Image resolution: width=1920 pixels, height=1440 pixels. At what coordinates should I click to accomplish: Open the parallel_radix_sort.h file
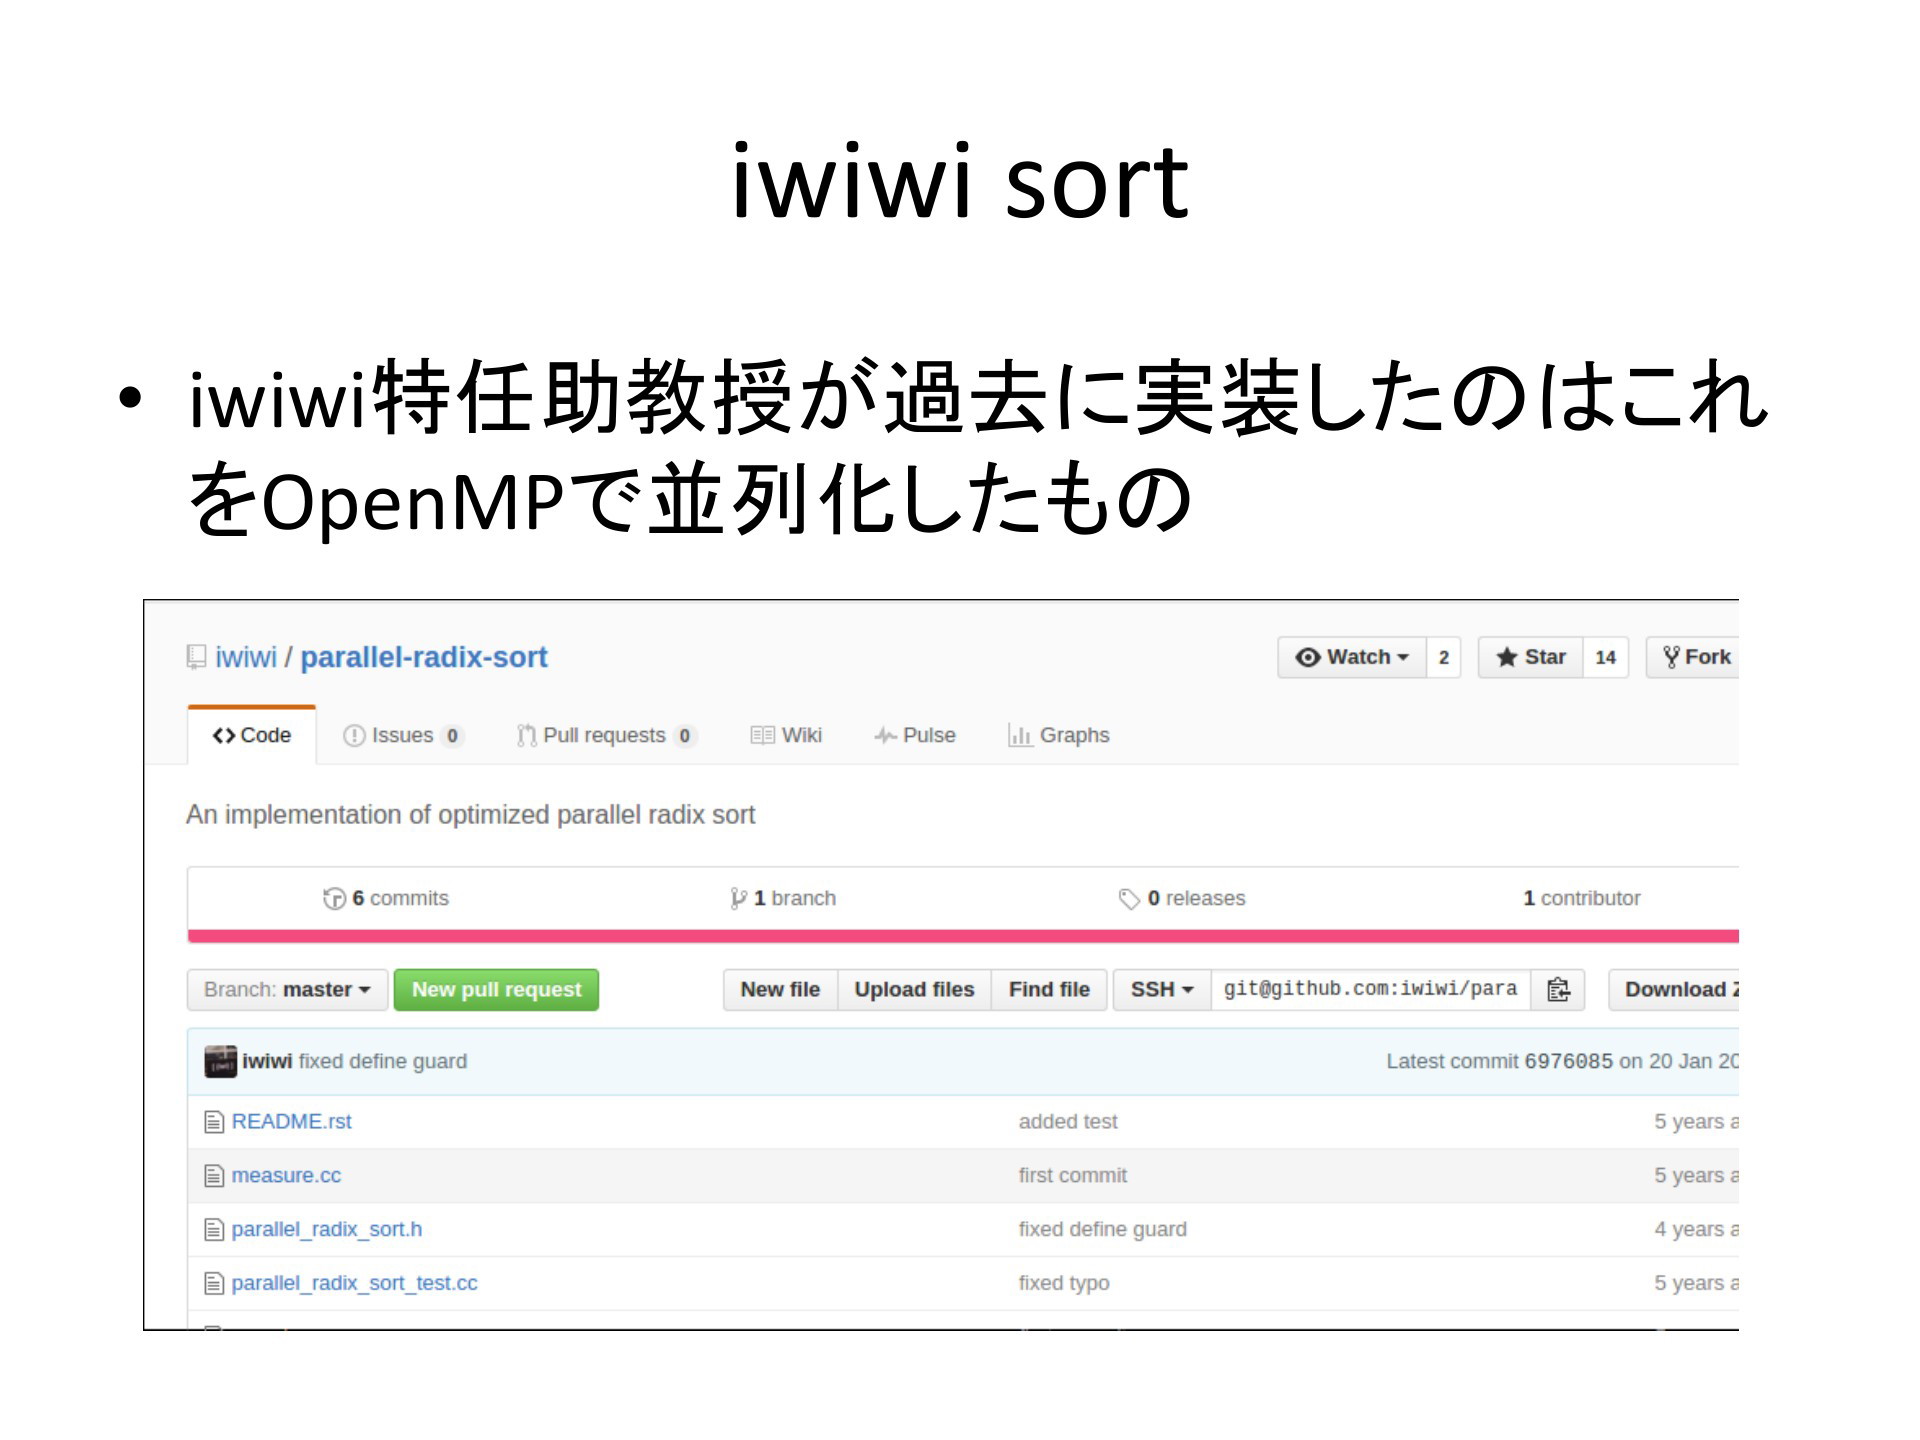pyautogui.click(x=327, y=1230)
